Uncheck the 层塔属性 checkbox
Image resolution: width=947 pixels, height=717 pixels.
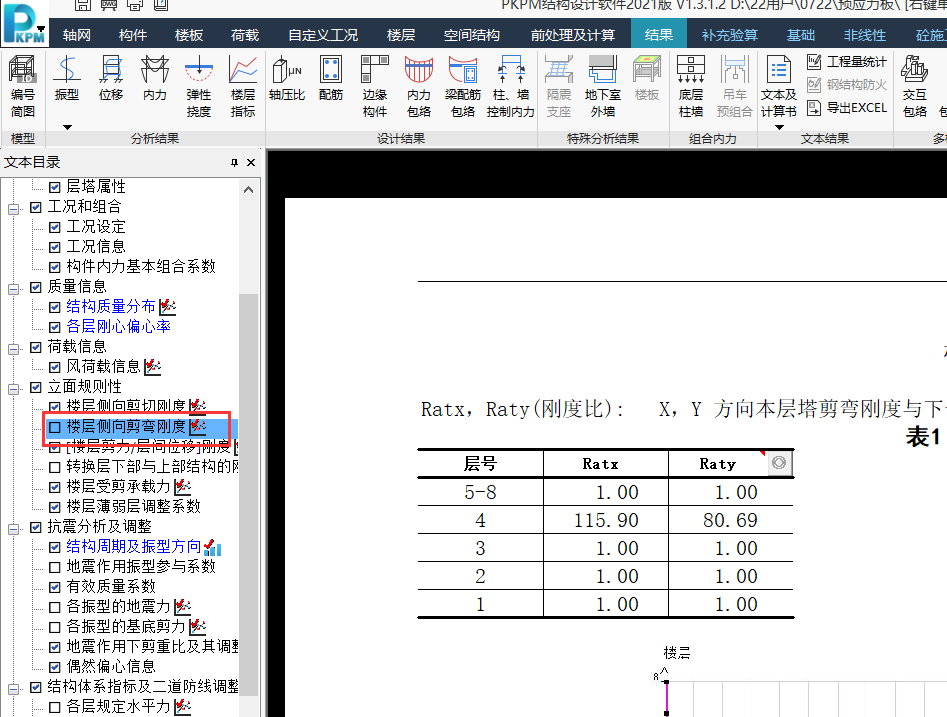click(54, 187)
